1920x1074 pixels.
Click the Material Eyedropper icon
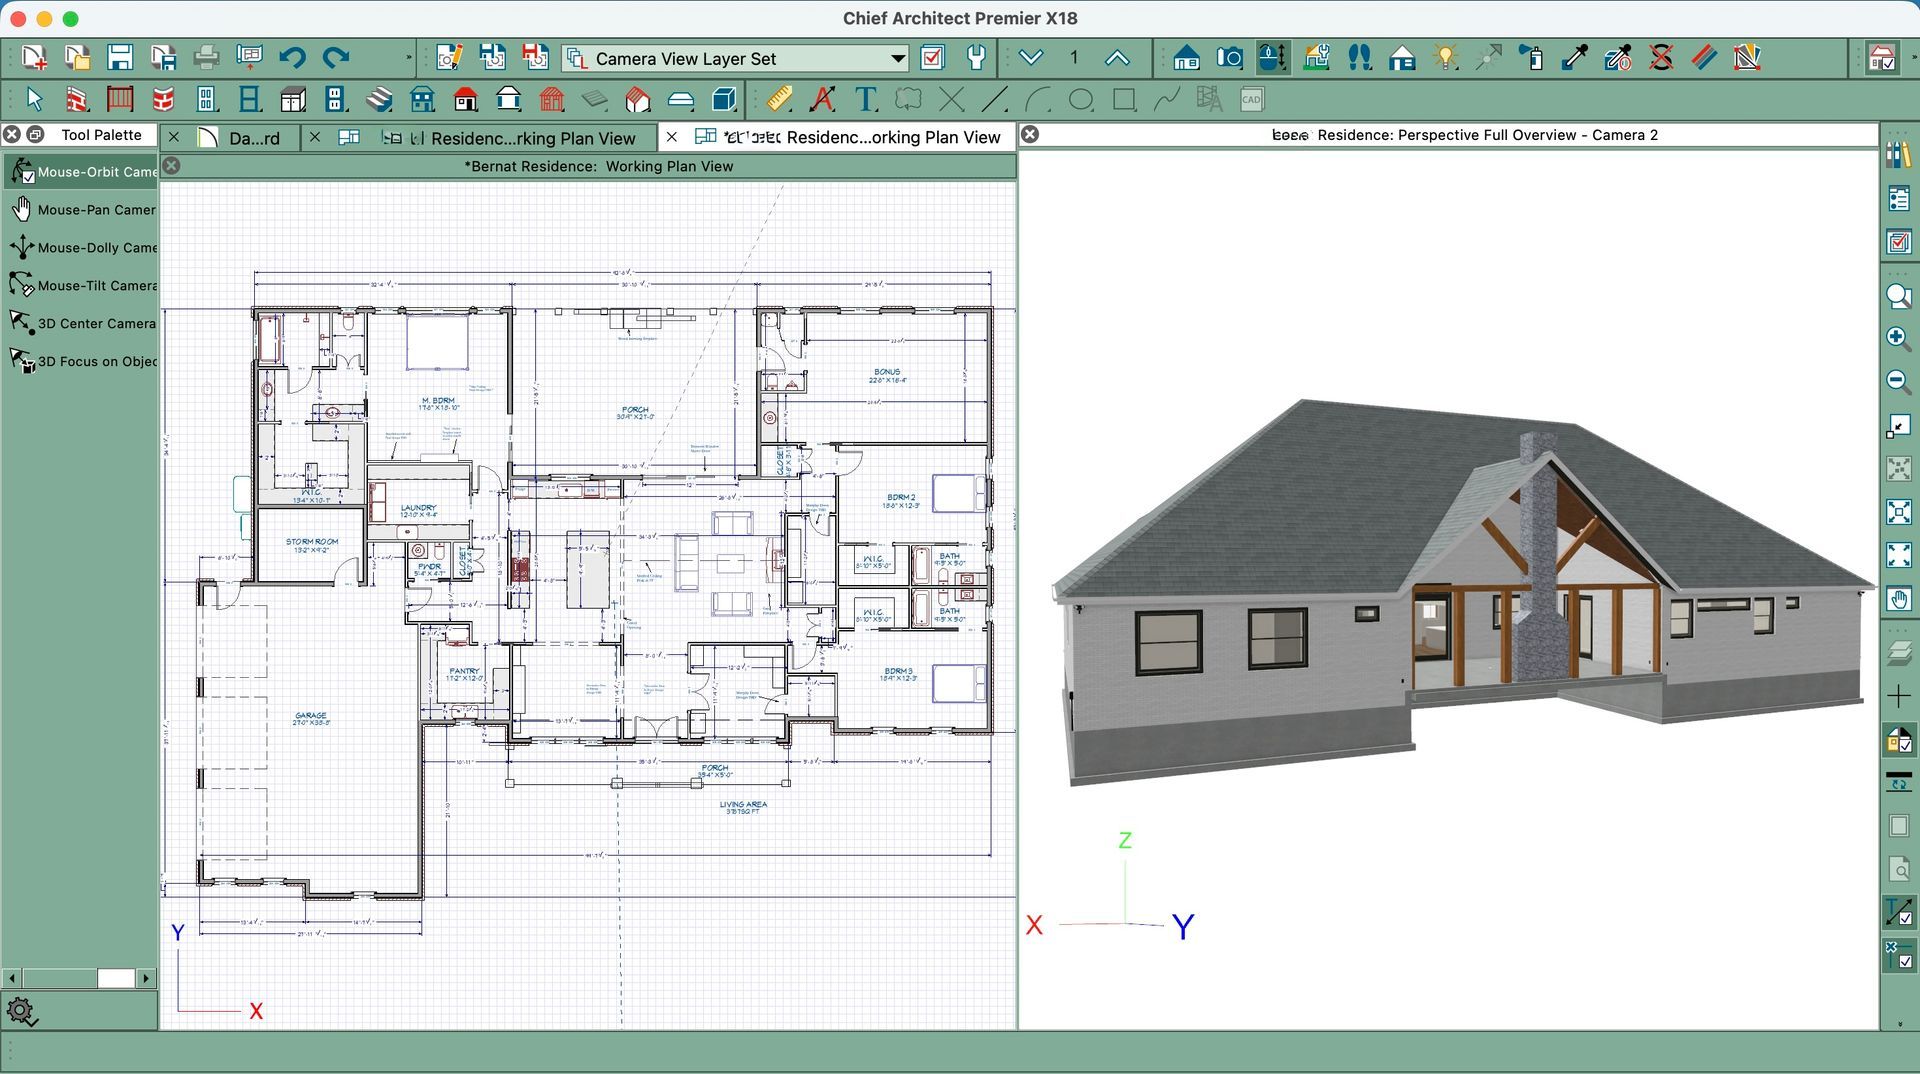(x=1575, y=58)
